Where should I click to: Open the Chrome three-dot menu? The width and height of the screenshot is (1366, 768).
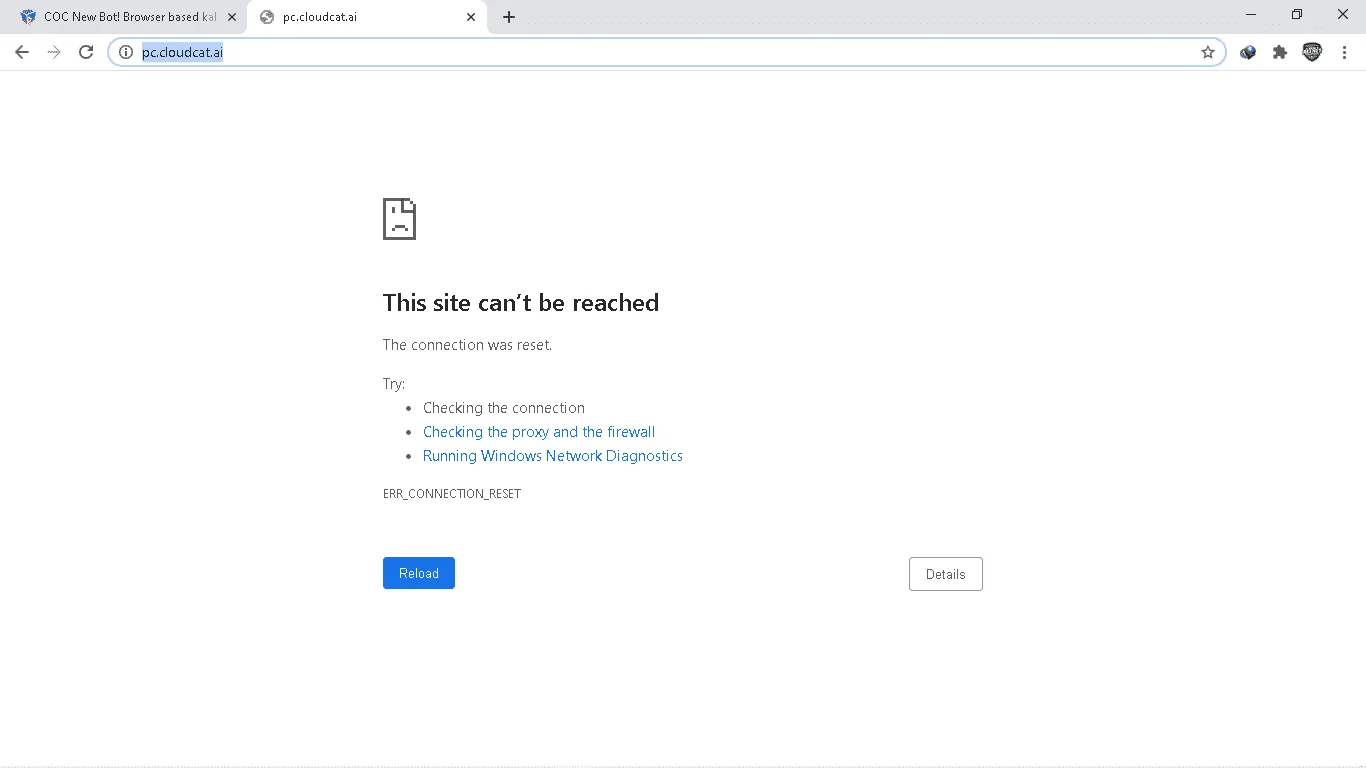pos(1345,52)
